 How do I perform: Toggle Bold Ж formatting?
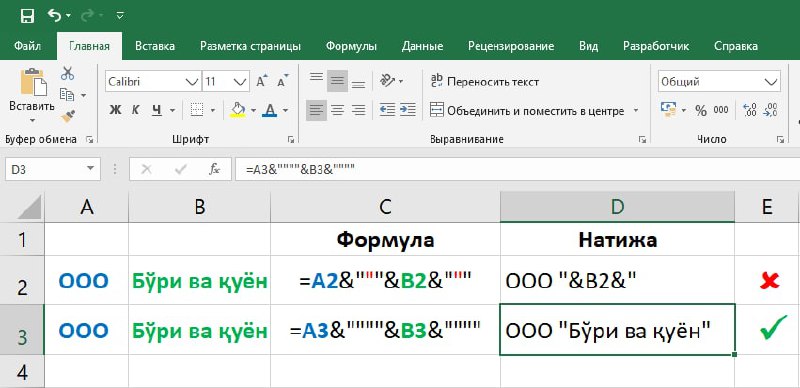tap(115, 110)
